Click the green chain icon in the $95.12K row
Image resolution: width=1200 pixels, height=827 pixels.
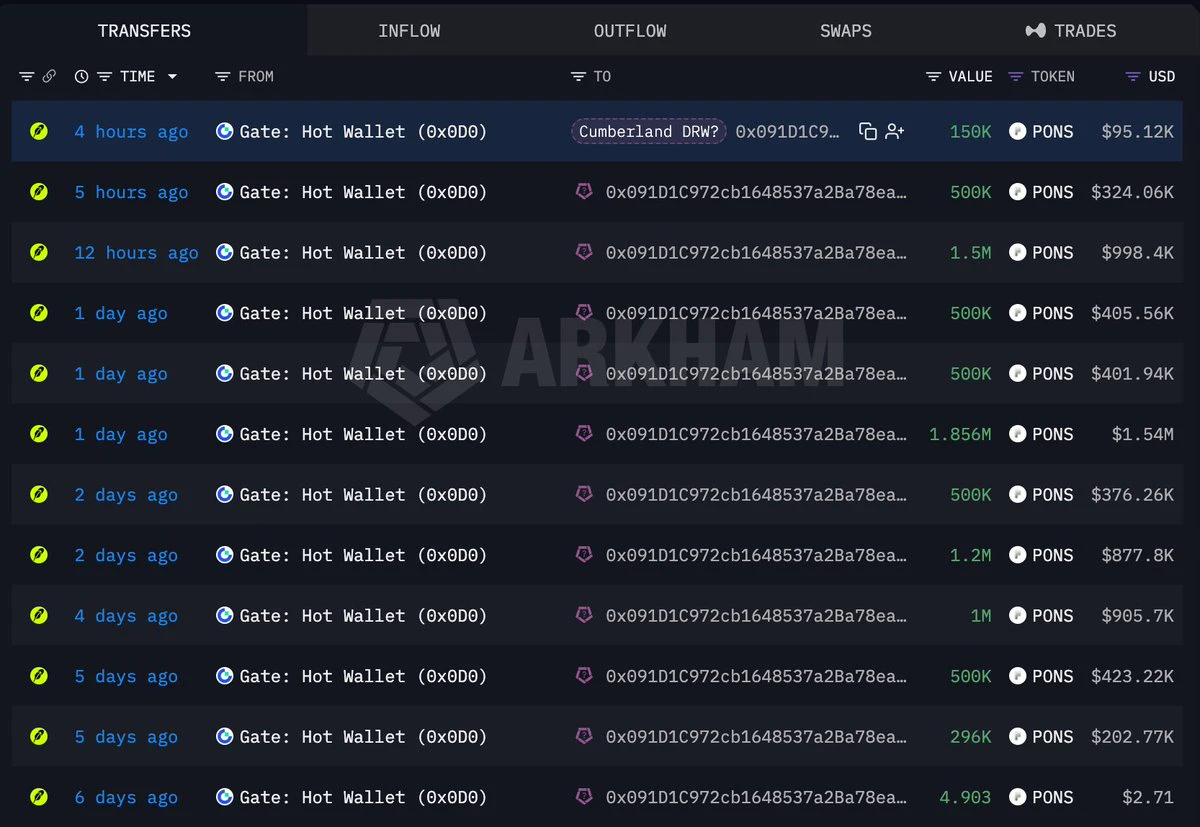point(39,131)
